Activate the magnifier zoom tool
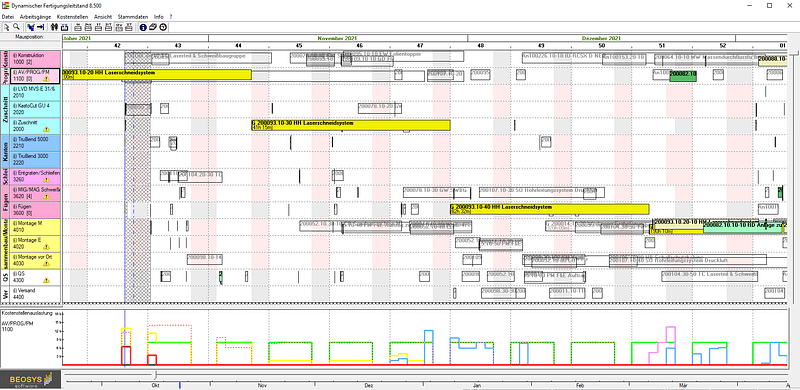Viewport: 800px width, 390px height. point(16,27)
